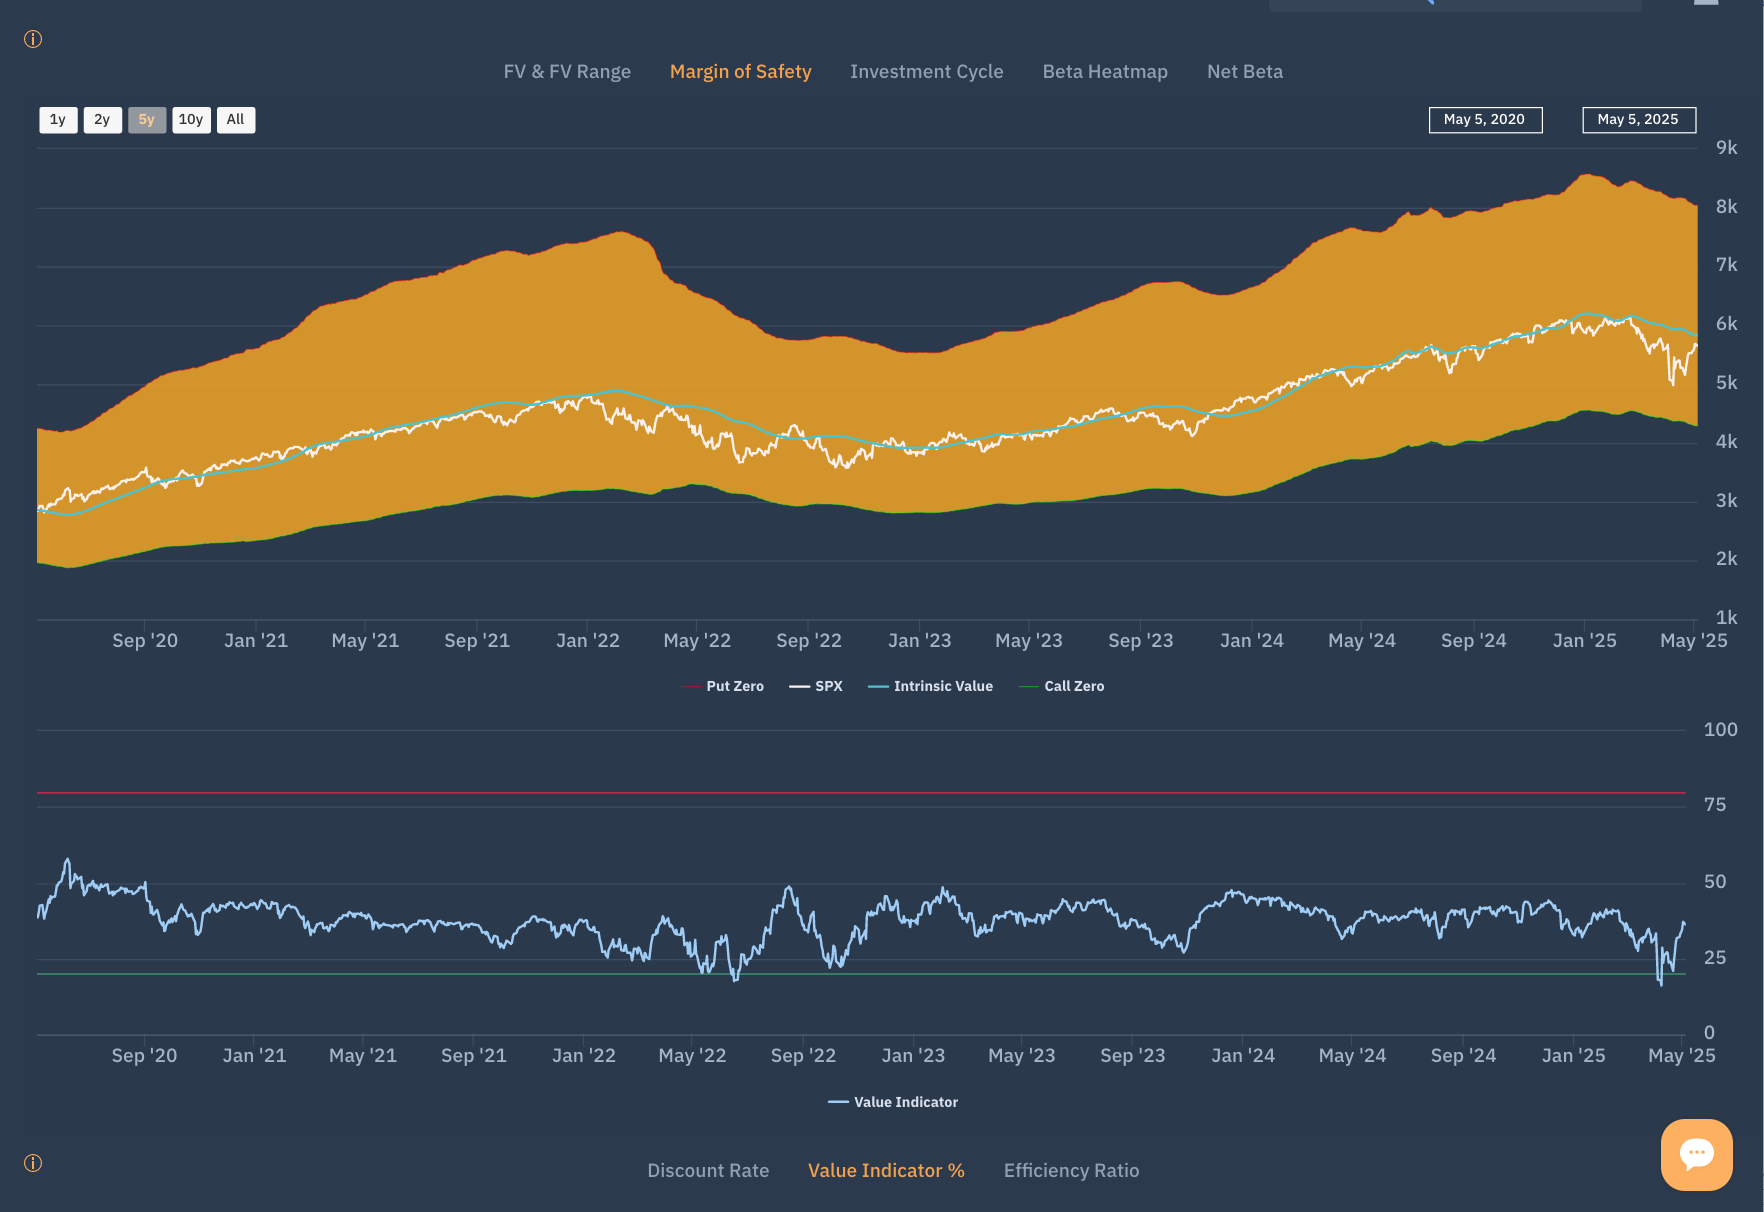Toggle the Value Indicator legend series
Image resolution: width=1764 pixels, height=1212 pixels.
[893, 1102]
